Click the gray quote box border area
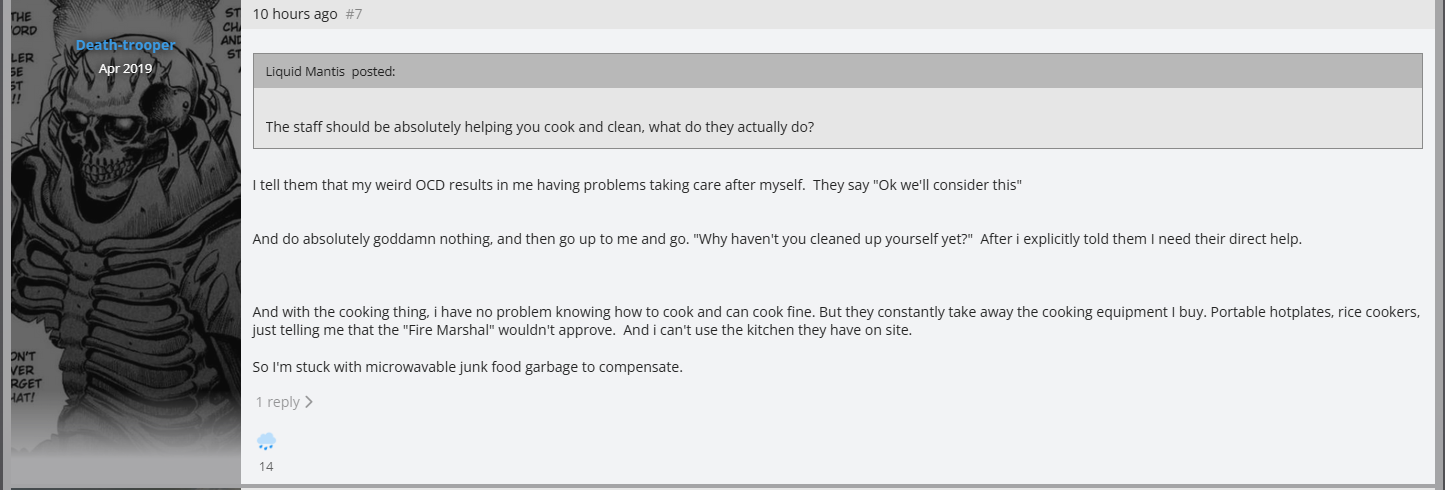 tap(837, 101)
